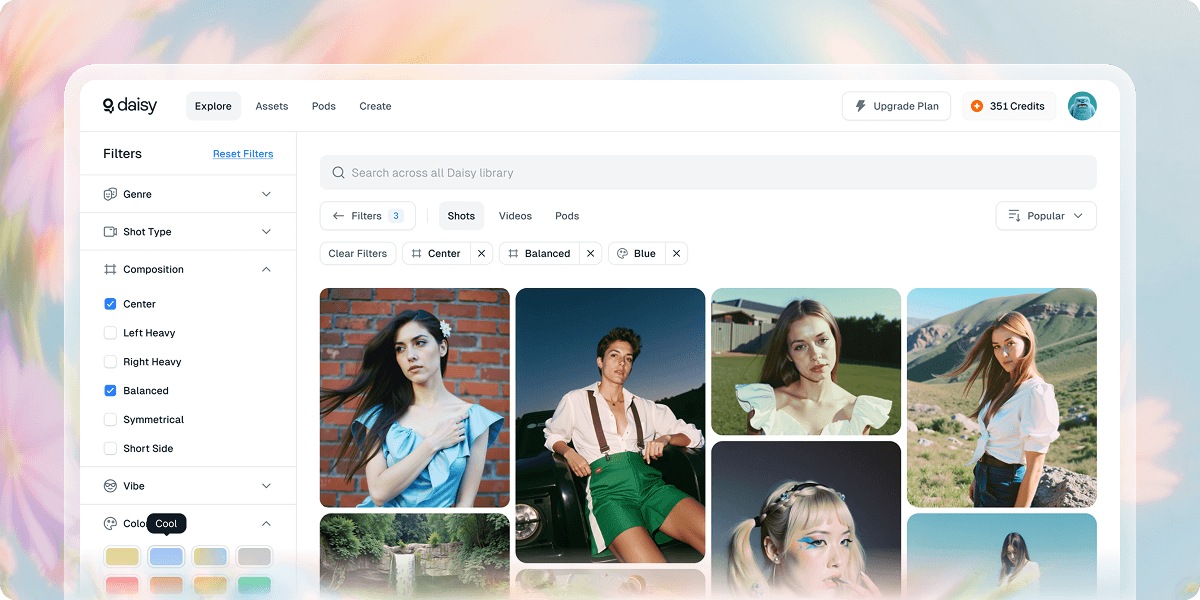Select the Genre filter's masks icon
Screen dimensions: 1200x600
coord(108,194)
